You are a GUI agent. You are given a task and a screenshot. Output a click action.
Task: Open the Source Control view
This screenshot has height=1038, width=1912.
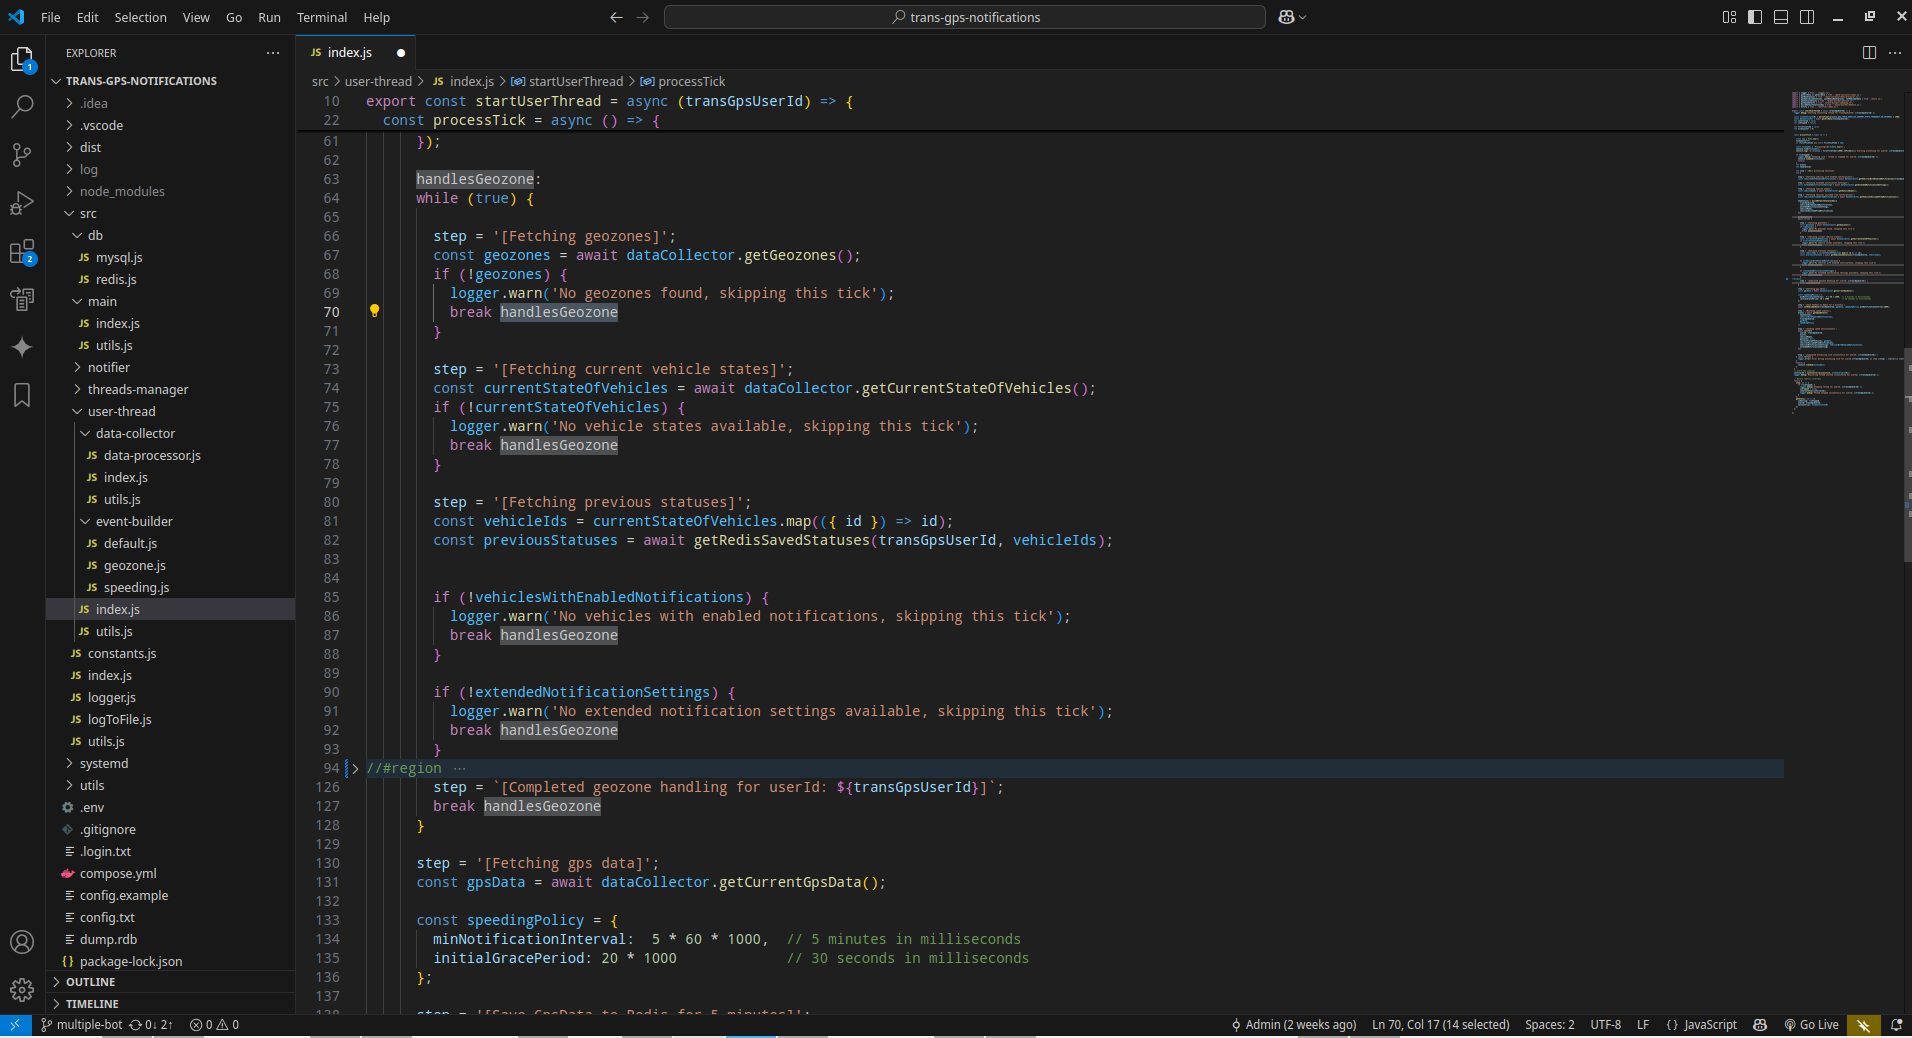click(22, 154)
